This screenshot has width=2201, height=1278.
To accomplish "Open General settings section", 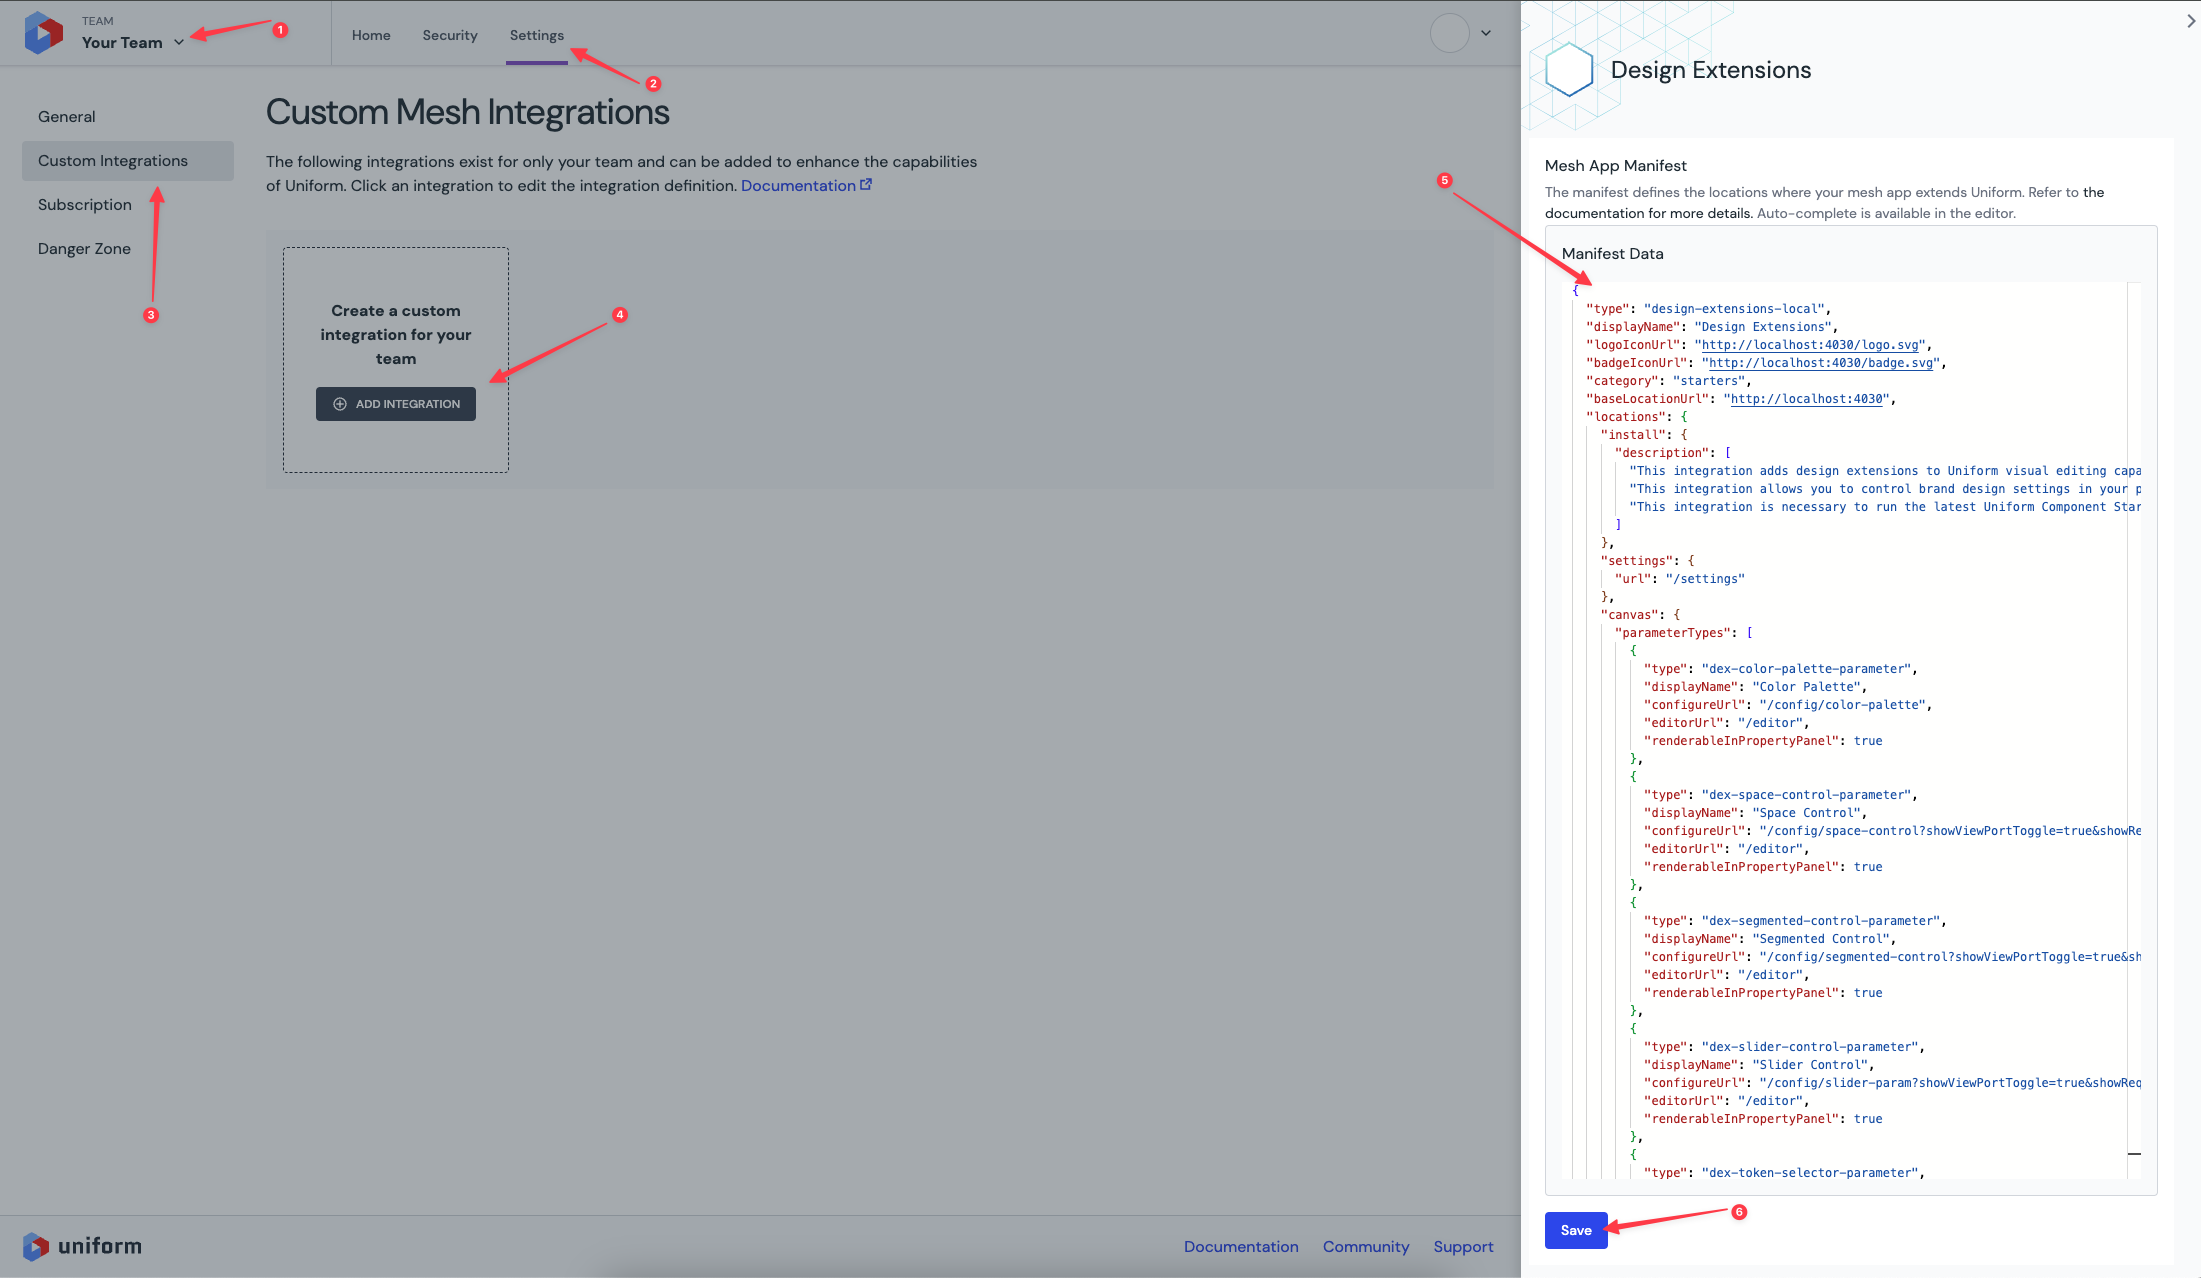I will pyautogui.click(x=67, y=117).
